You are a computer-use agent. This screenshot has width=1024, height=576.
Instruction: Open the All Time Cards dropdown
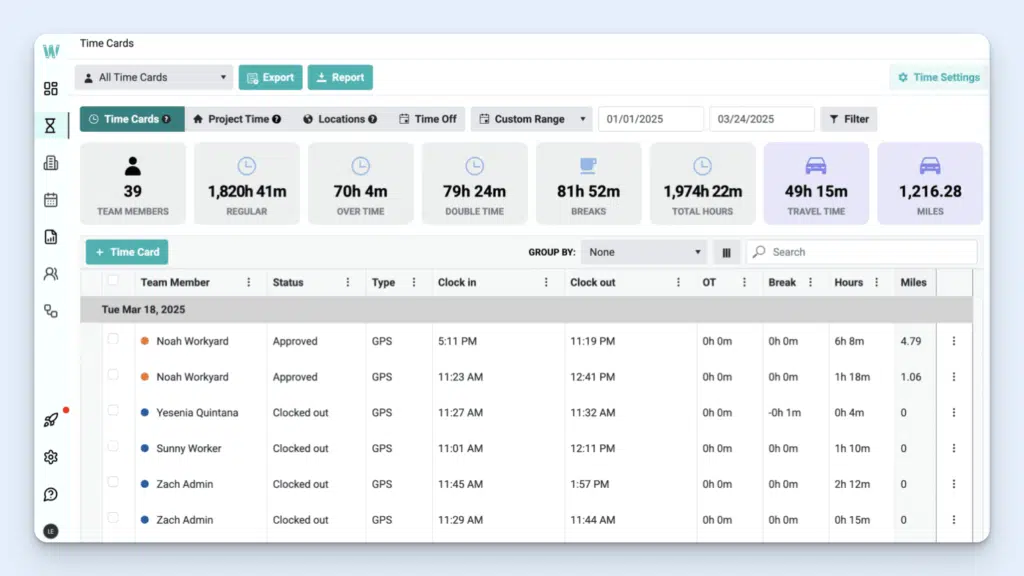coord(153,77)
